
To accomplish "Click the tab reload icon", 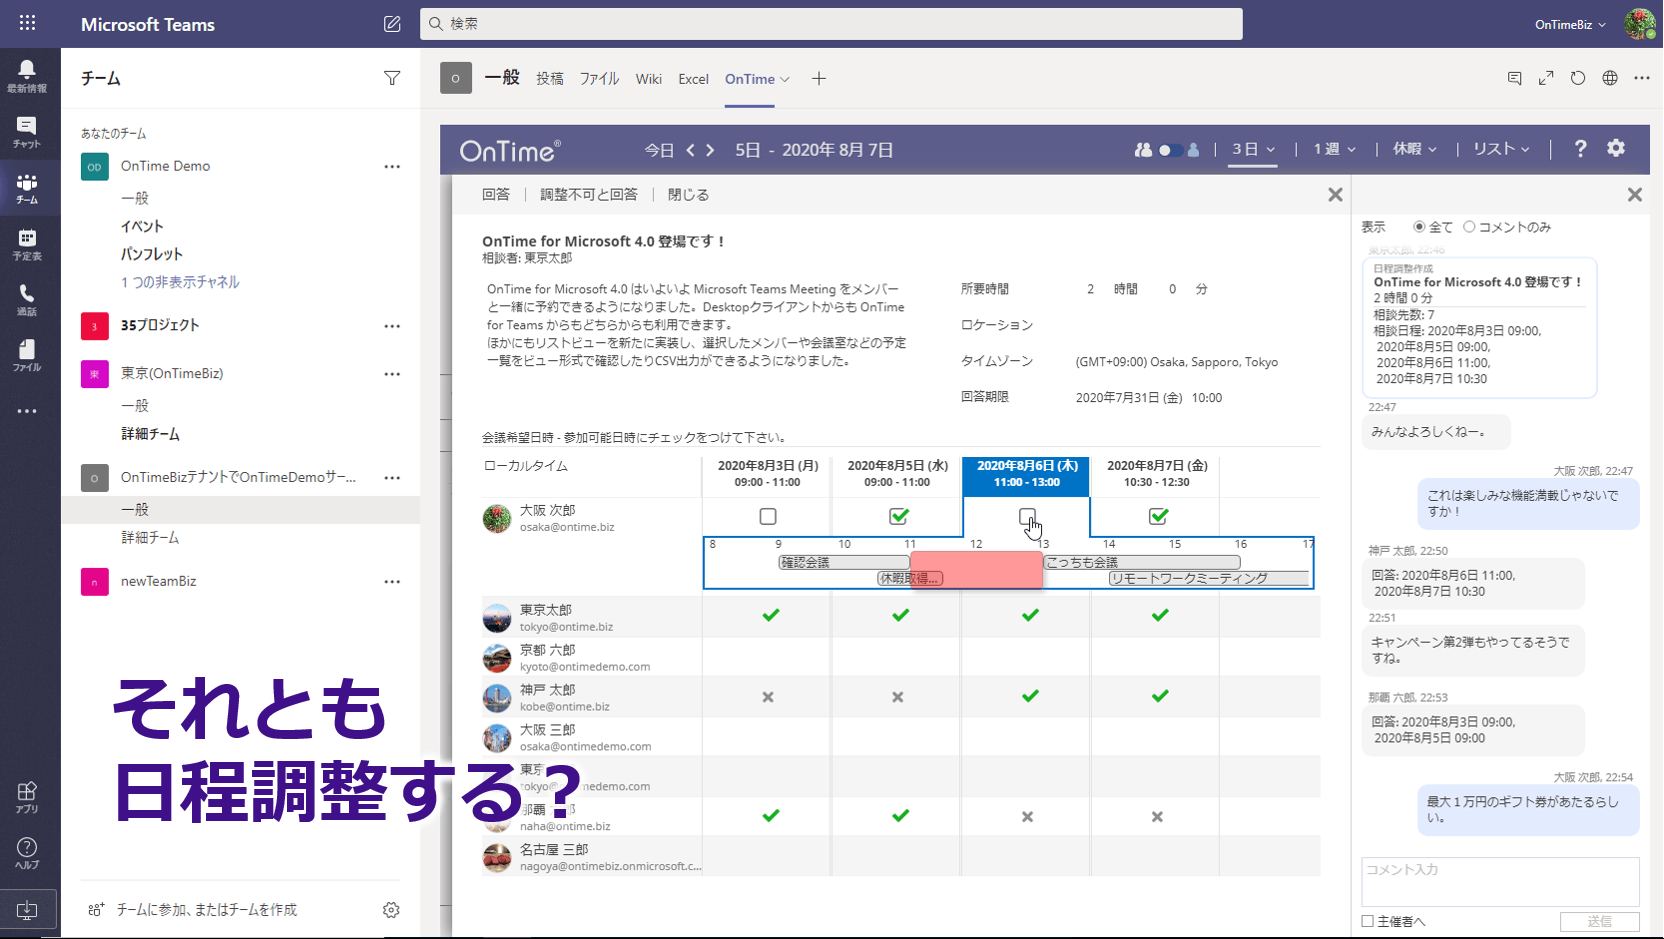I will coord(1578,78).
